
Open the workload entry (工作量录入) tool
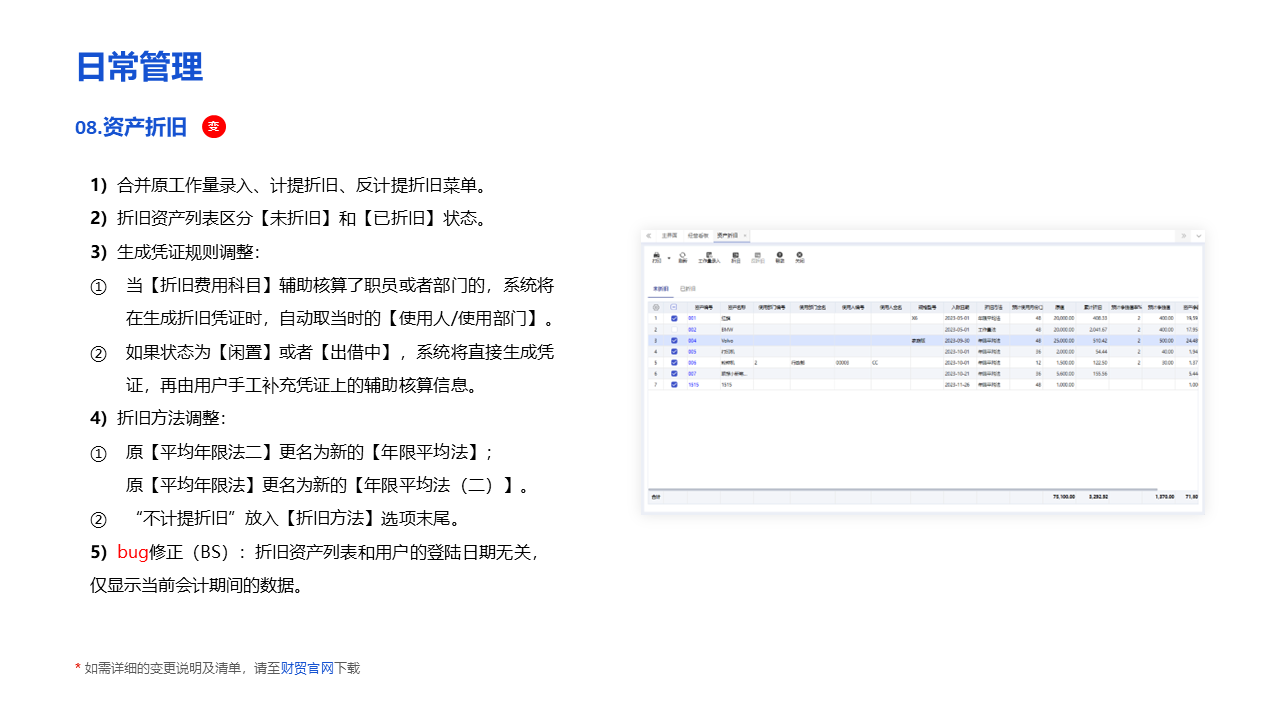(x=709, y=257)
